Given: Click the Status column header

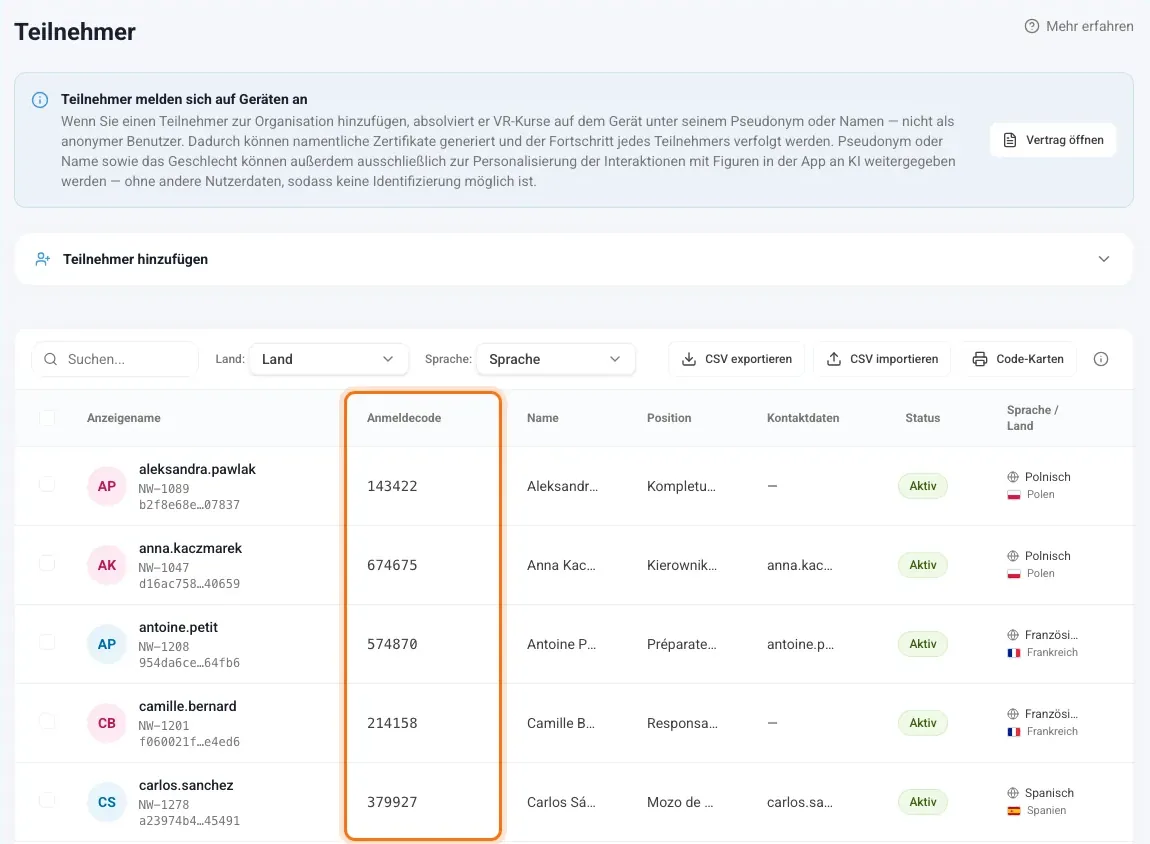Looking at the screenshot, I should coord(923,418).
